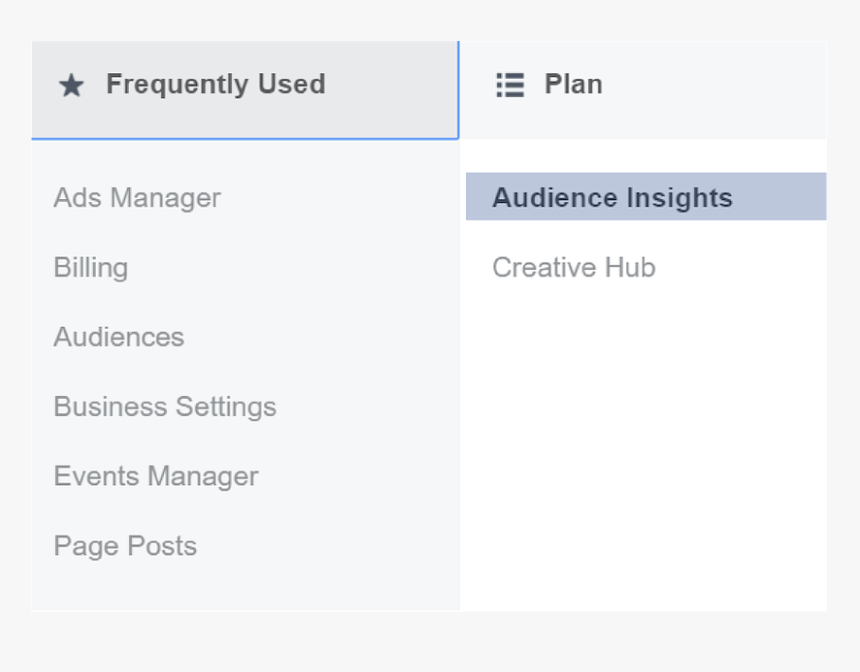Open Audience Insights in the Plan column
The image size is (860, 672).
612,198
